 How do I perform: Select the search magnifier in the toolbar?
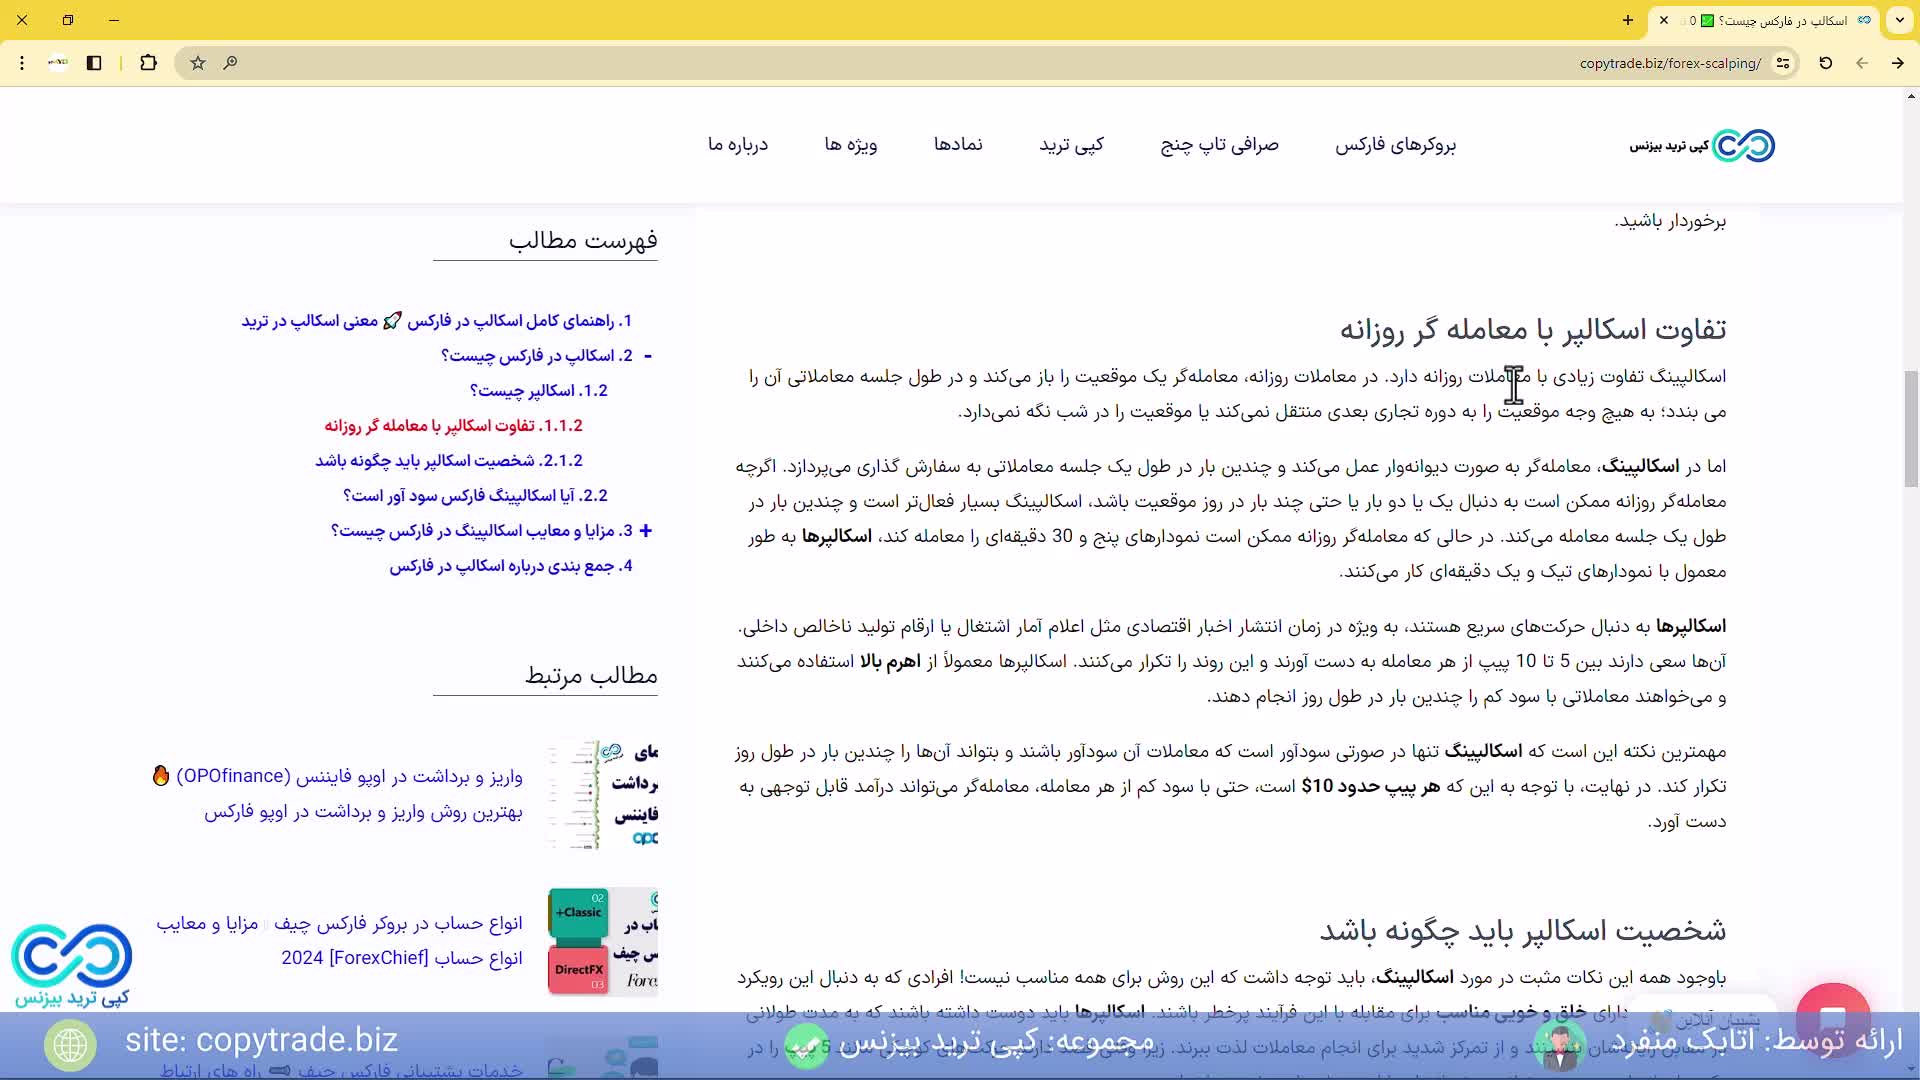(x=230, y=63)
